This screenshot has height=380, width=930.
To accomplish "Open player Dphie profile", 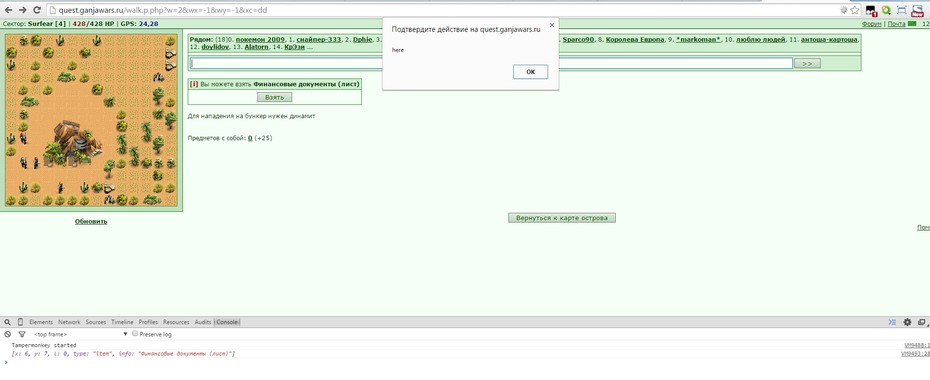I will pyautogui.click(x=362, y=40).
